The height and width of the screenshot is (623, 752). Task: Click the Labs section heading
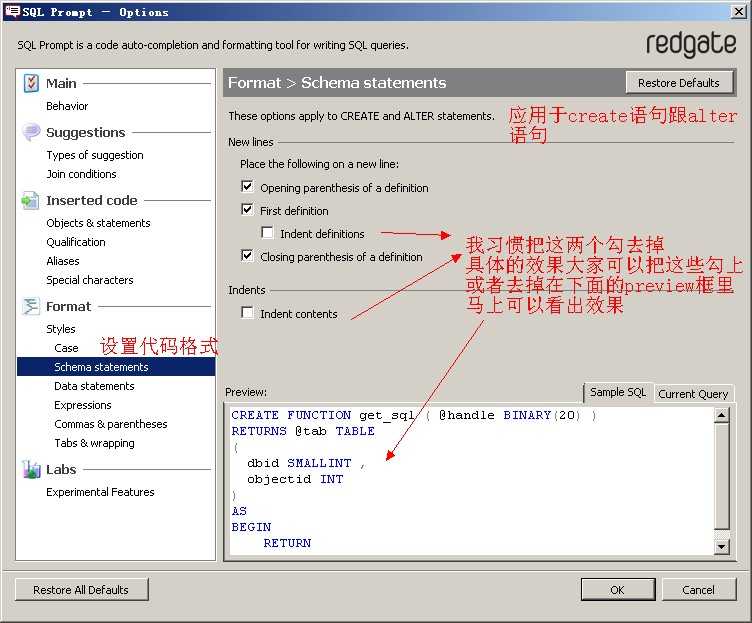61,470
